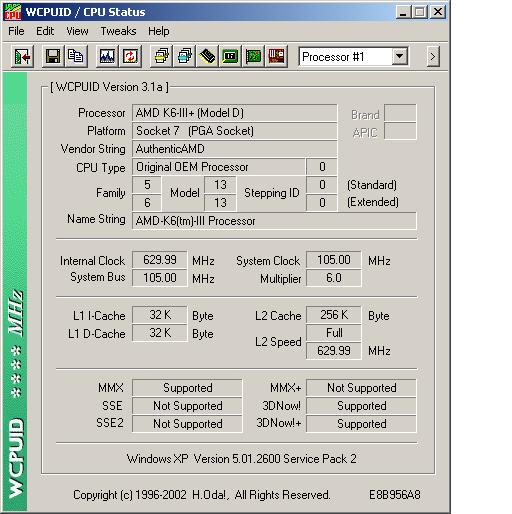Click the Exit door icon in toolbar
Viewport: 512px width, 514px height.
coord(22,57)
